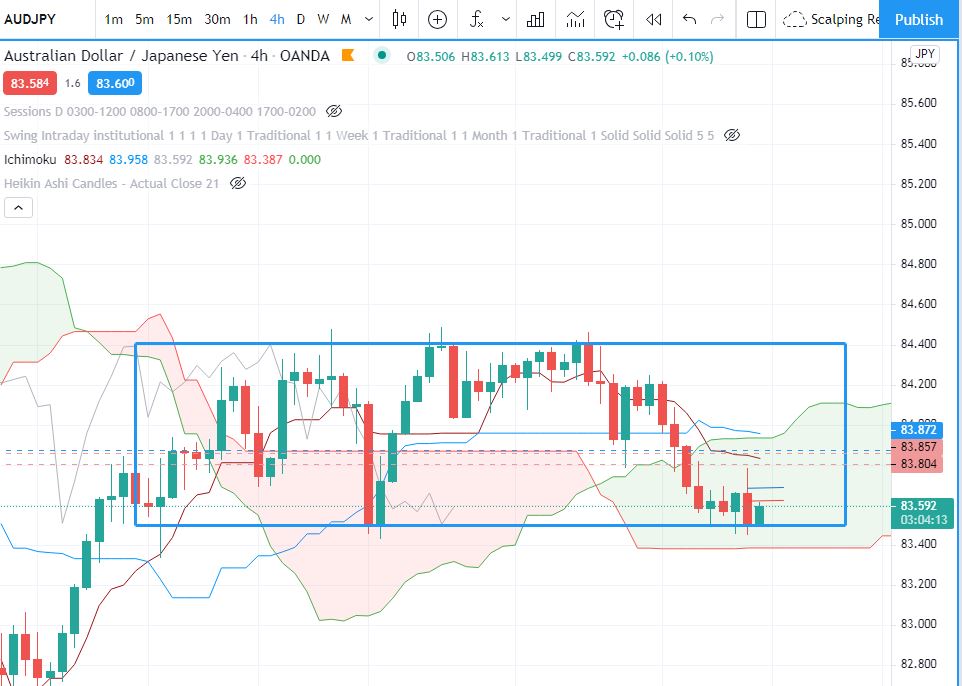Click the candle countdown timer 03:04:13
Viewport: 962px width, 686px height.
click(923, 520)
